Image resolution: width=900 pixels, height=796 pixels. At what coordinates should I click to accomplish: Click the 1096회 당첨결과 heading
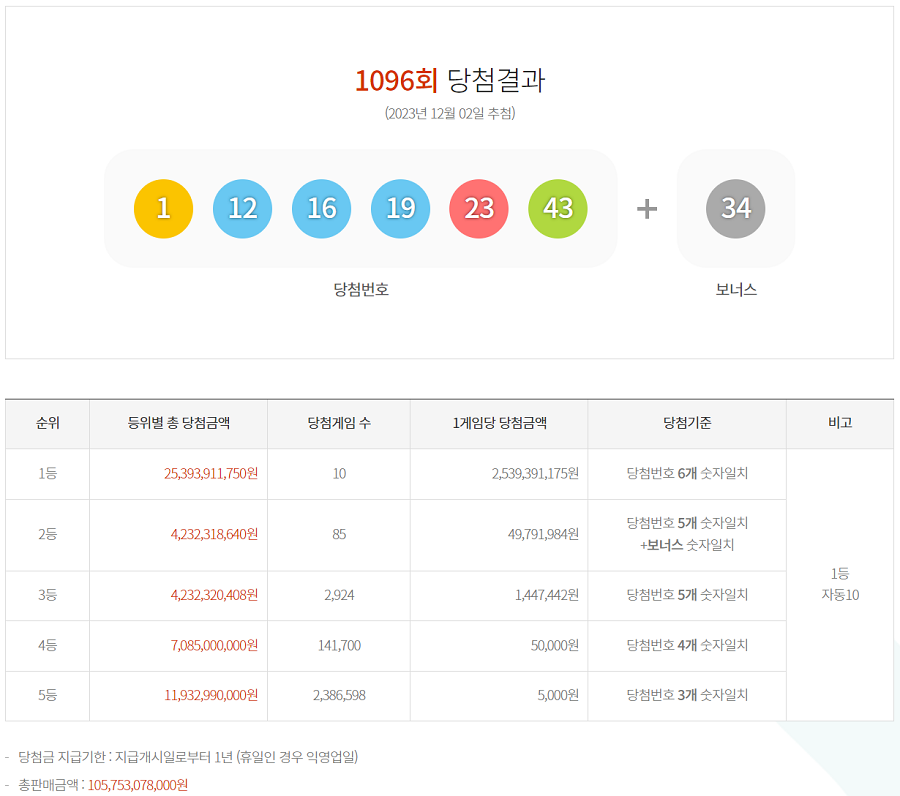[x=450, y=81]
